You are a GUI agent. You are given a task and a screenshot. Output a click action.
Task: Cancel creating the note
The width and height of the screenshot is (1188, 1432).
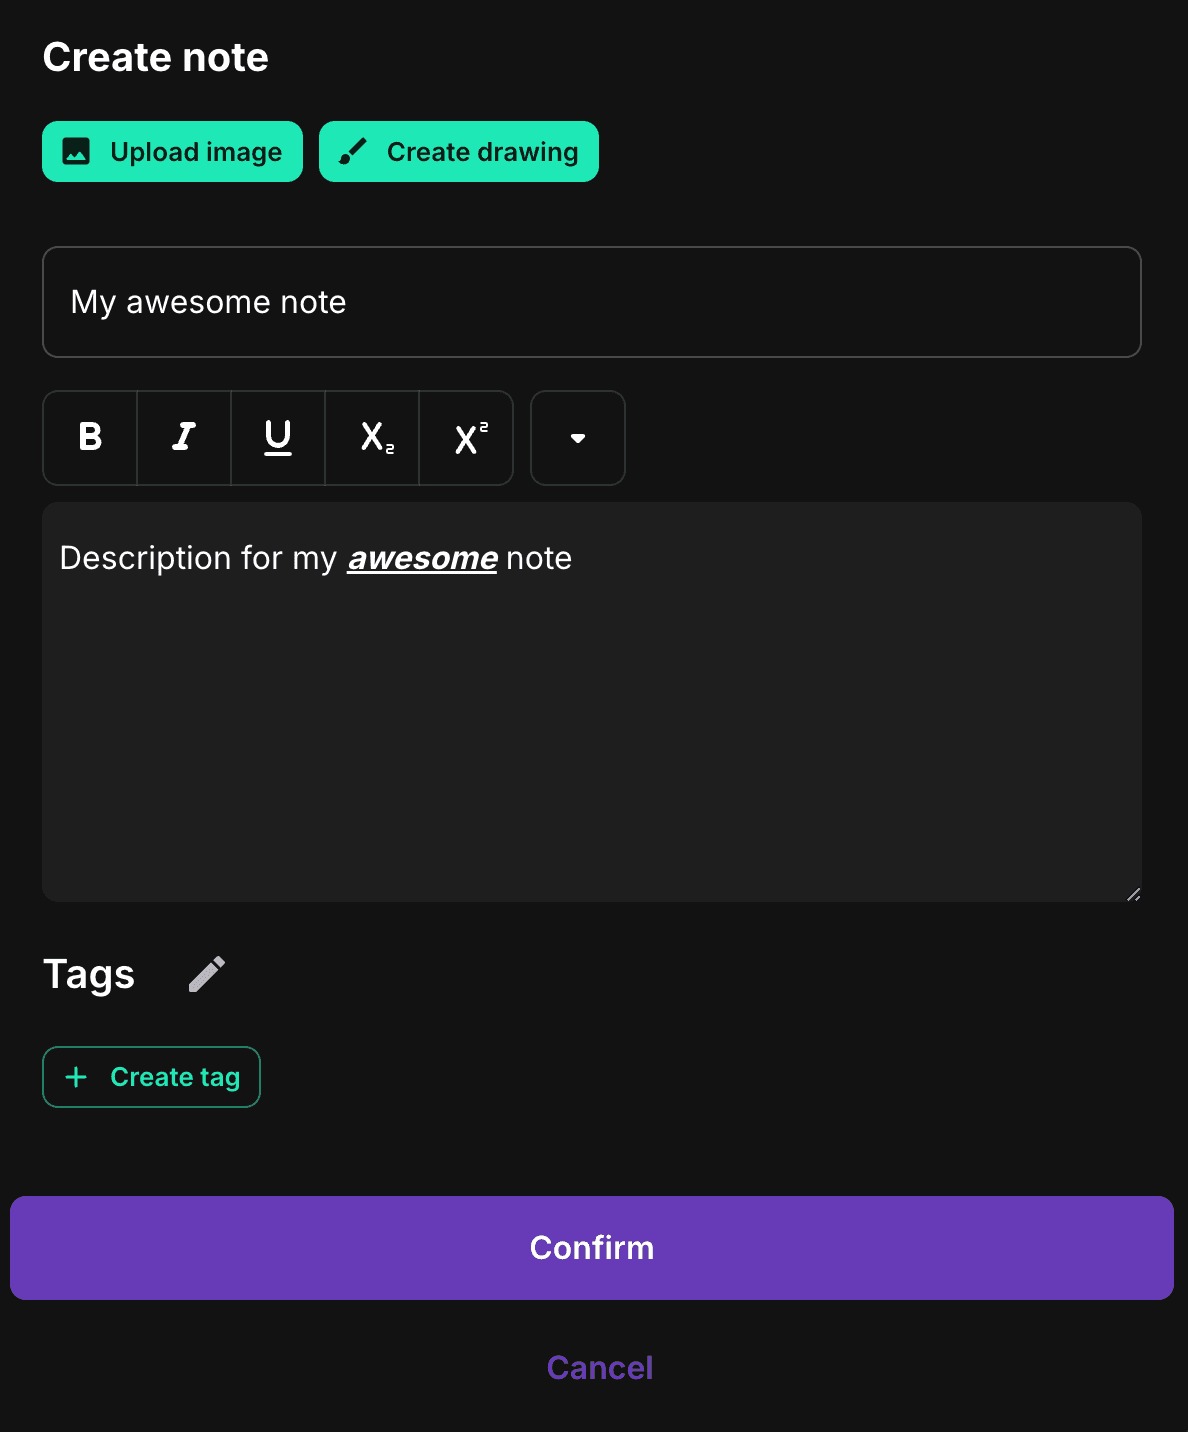[600, 1368]
